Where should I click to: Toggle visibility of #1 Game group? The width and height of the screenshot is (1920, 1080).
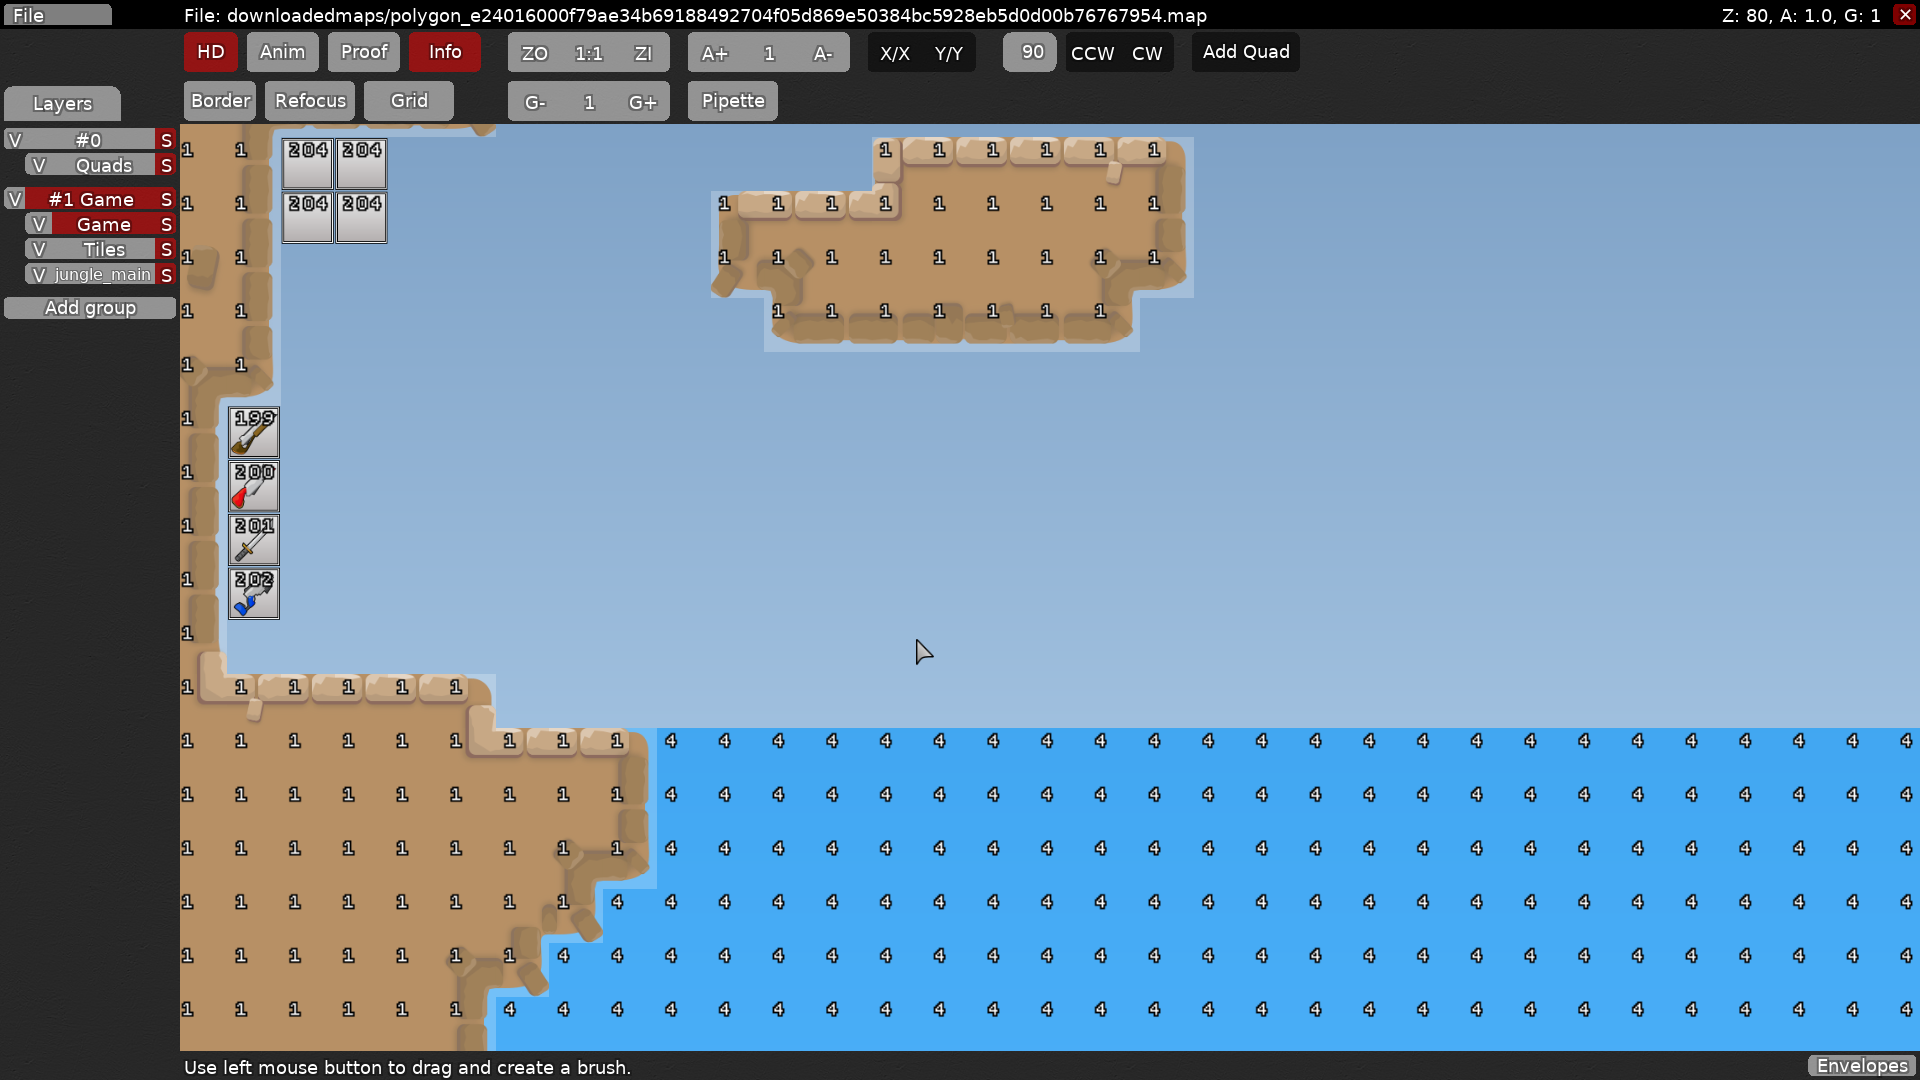(14, 199)
